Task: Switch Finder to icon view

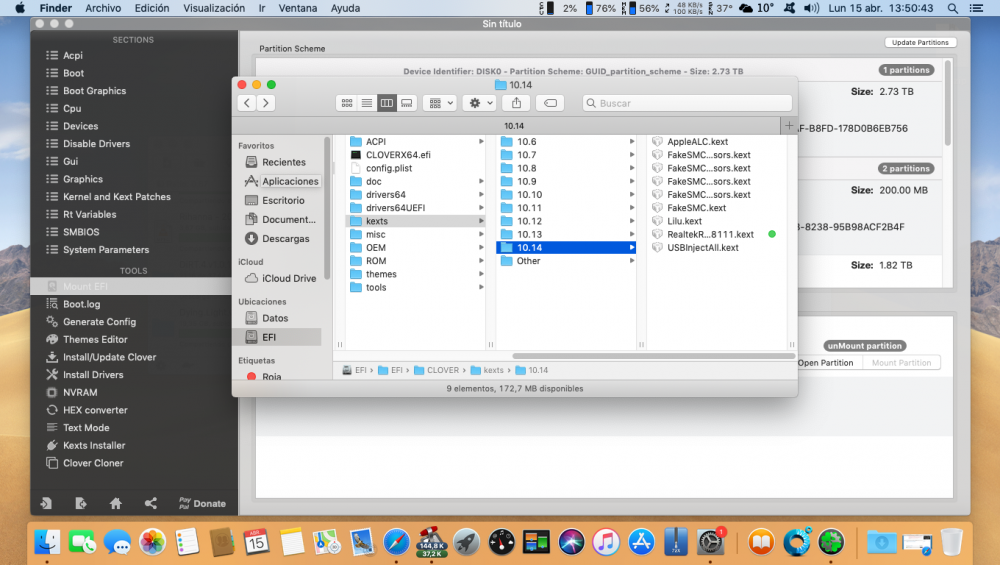Action: click(346, 103)
